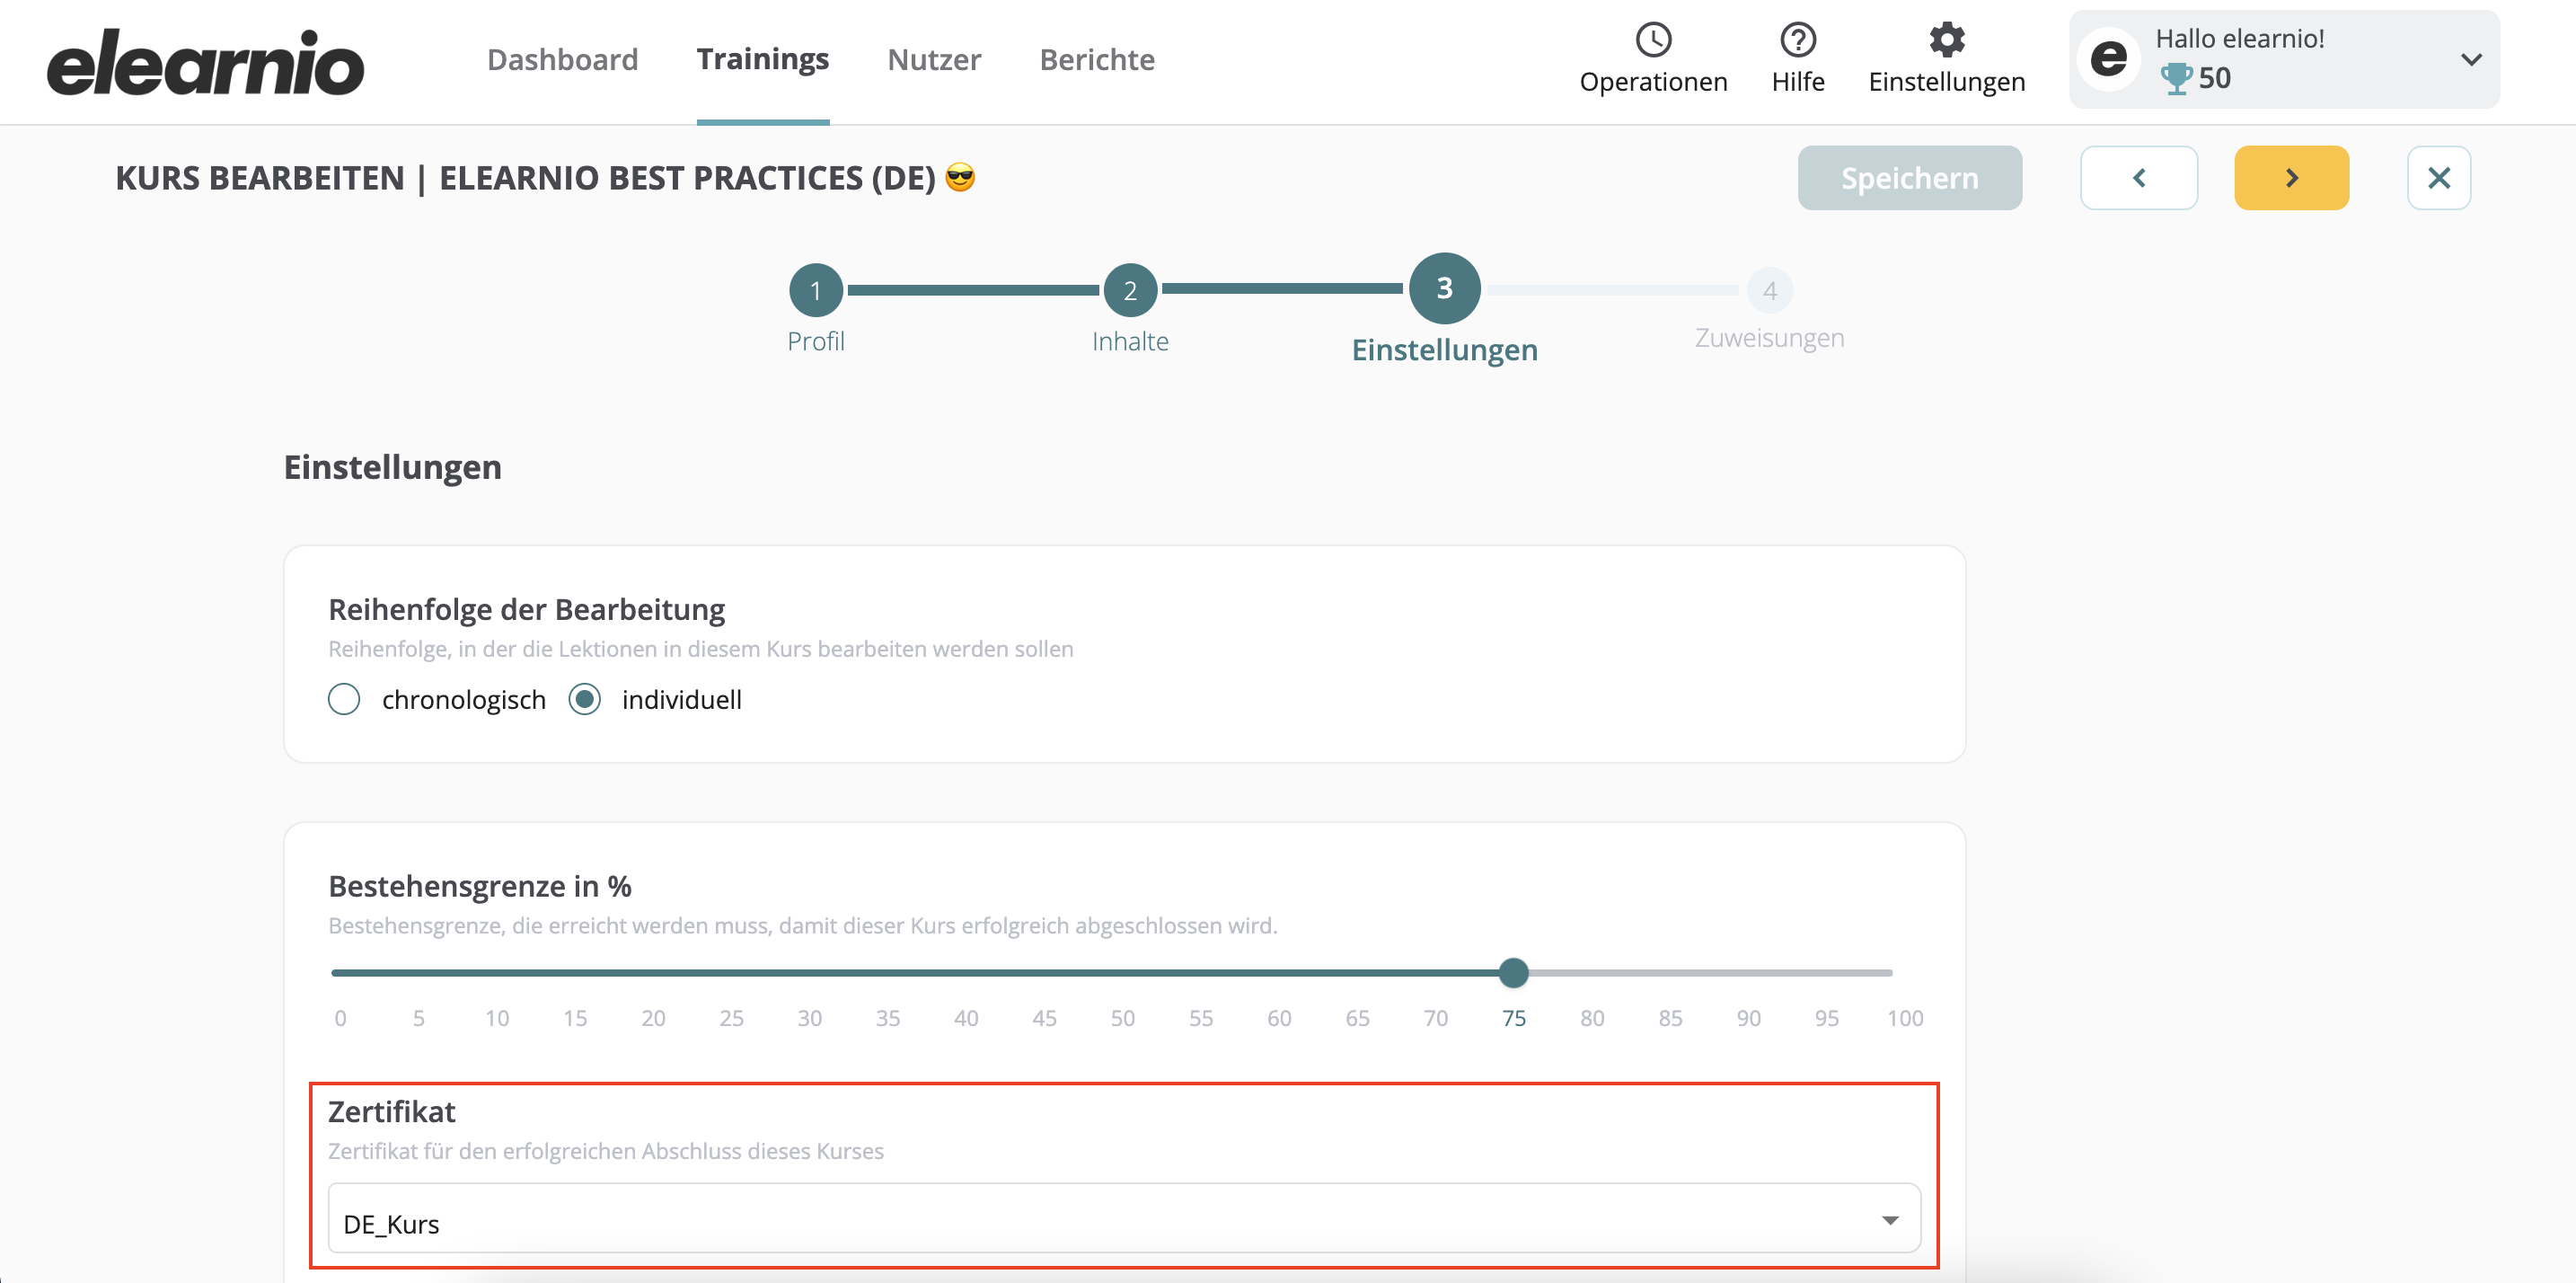Click the 75 label under slider
The image size is (2576, 1283).
(1513, 1018)
